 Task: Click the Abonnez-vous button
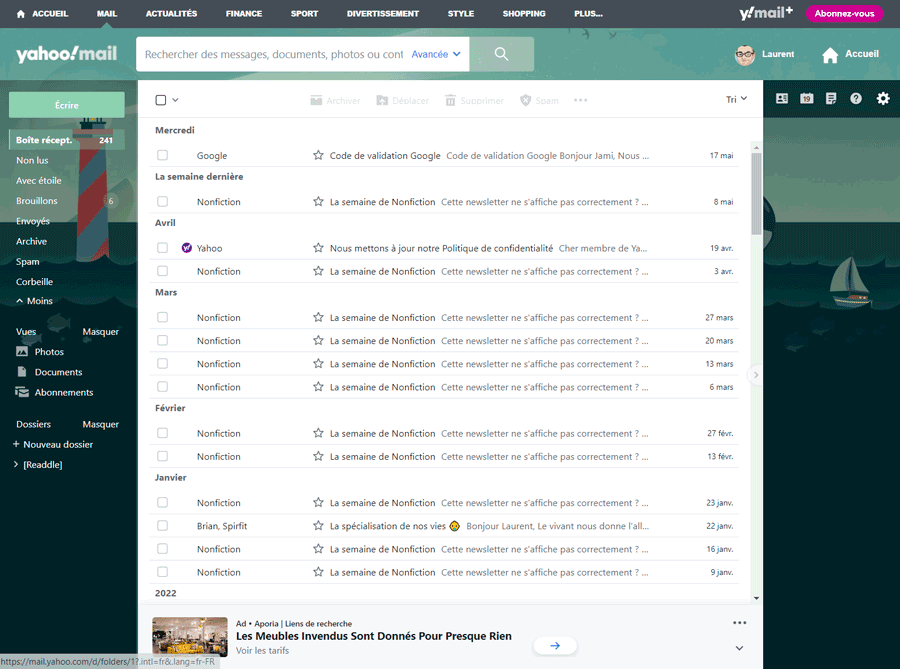coord(844,14)
